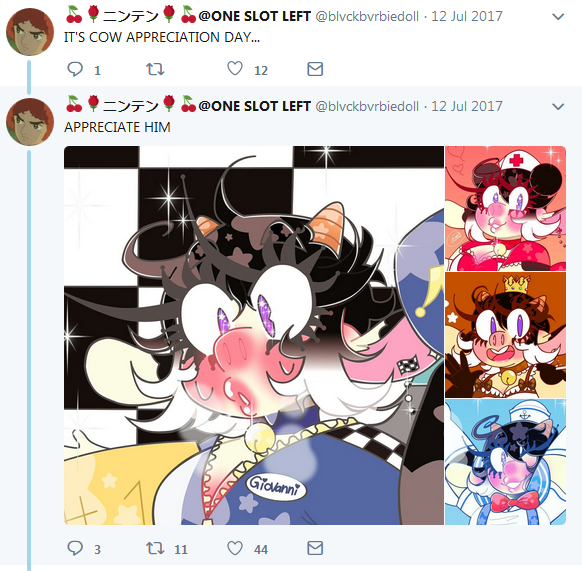Open the 12 Jul 2017 timestamp on second tweet
This screenshot has height=571, width=582.
pyautogui.click(x=467, y=107)
